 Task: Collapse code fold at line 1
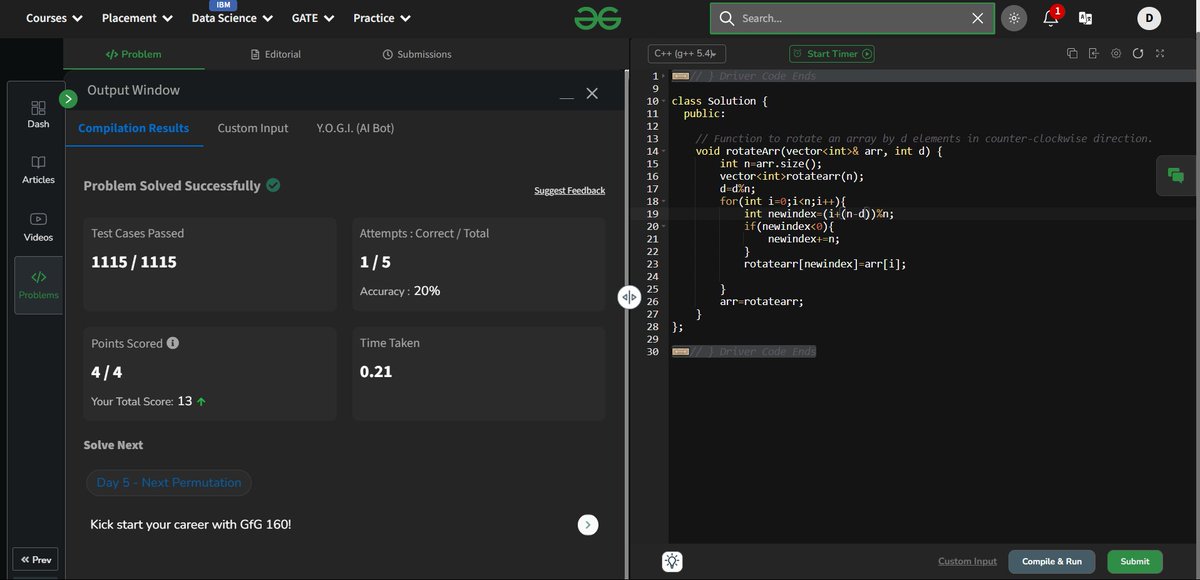click(662, 77)
